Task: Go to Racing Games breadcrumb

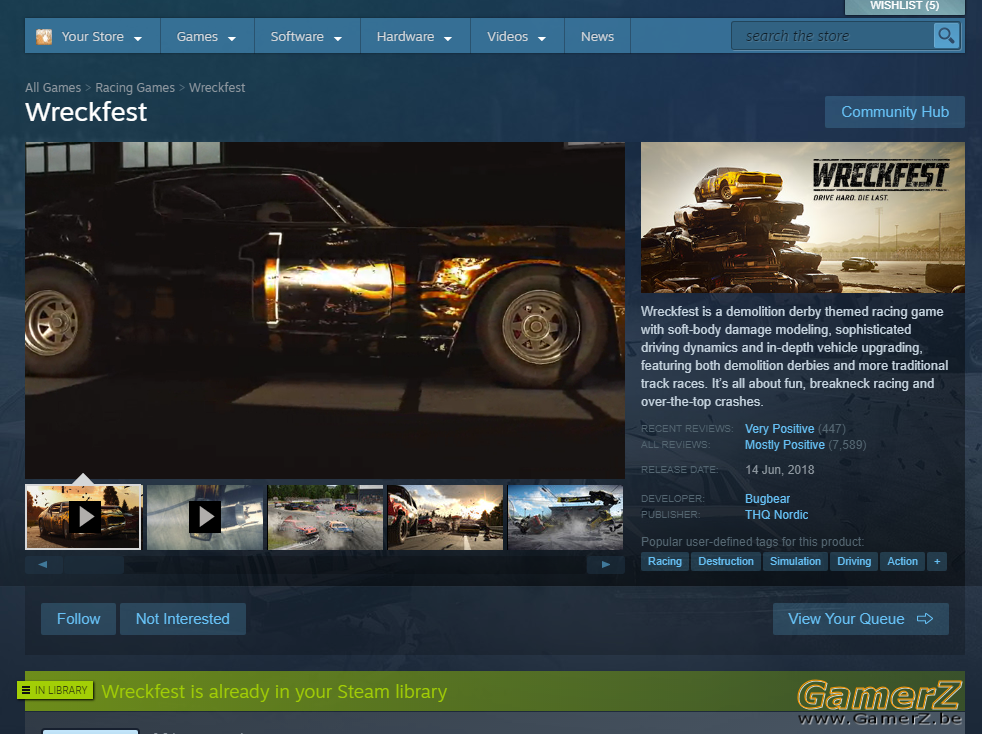Action: (135, 88)
